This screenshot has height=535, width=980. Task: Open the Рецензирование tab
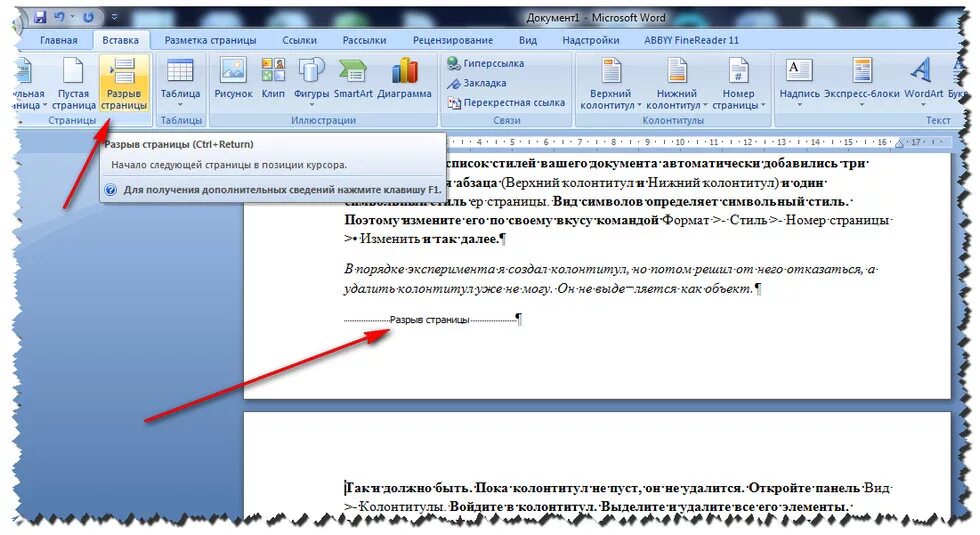tap(453, 40)
